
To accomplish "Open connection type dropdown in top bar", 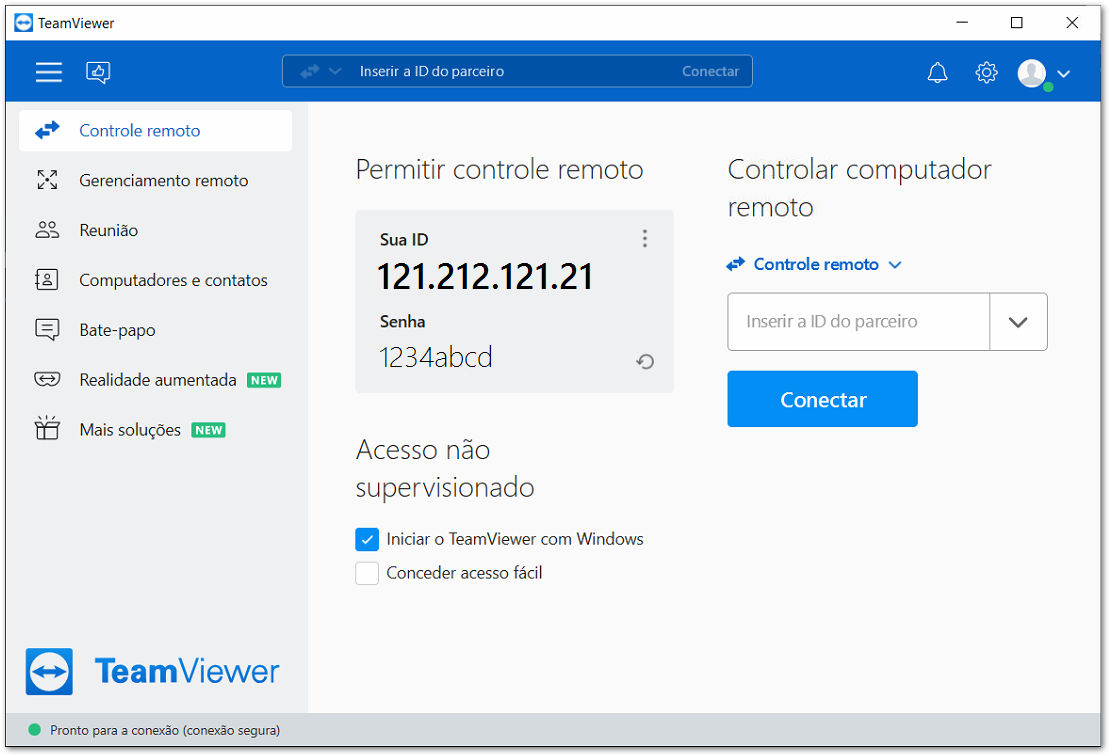I will click(x=321, y=71).
